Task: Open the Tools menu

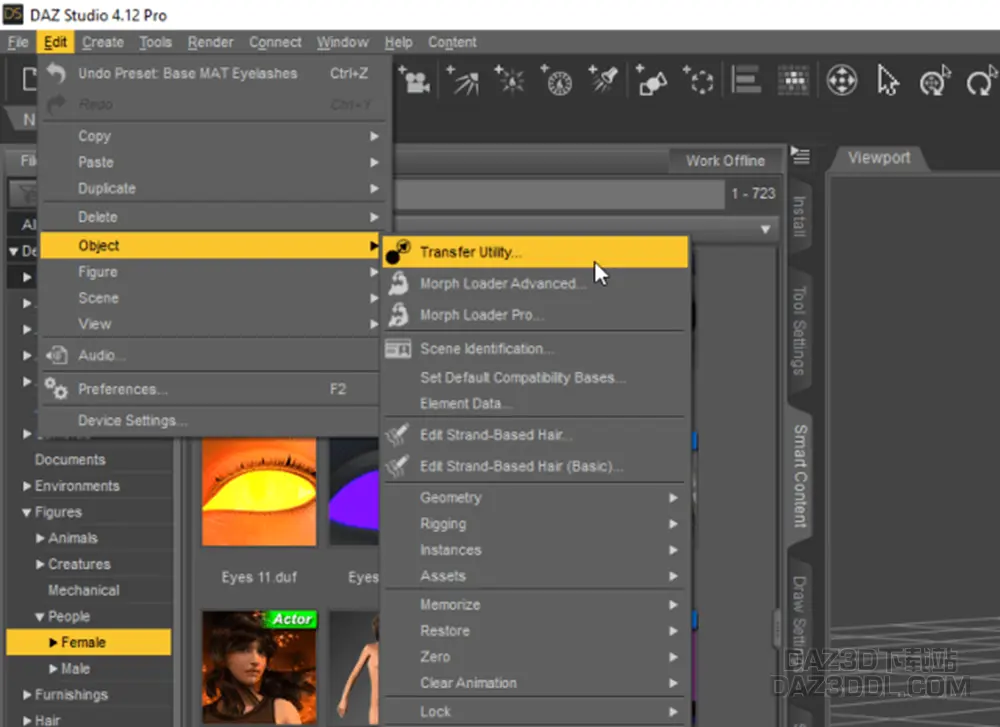Action: pos(156,42)
